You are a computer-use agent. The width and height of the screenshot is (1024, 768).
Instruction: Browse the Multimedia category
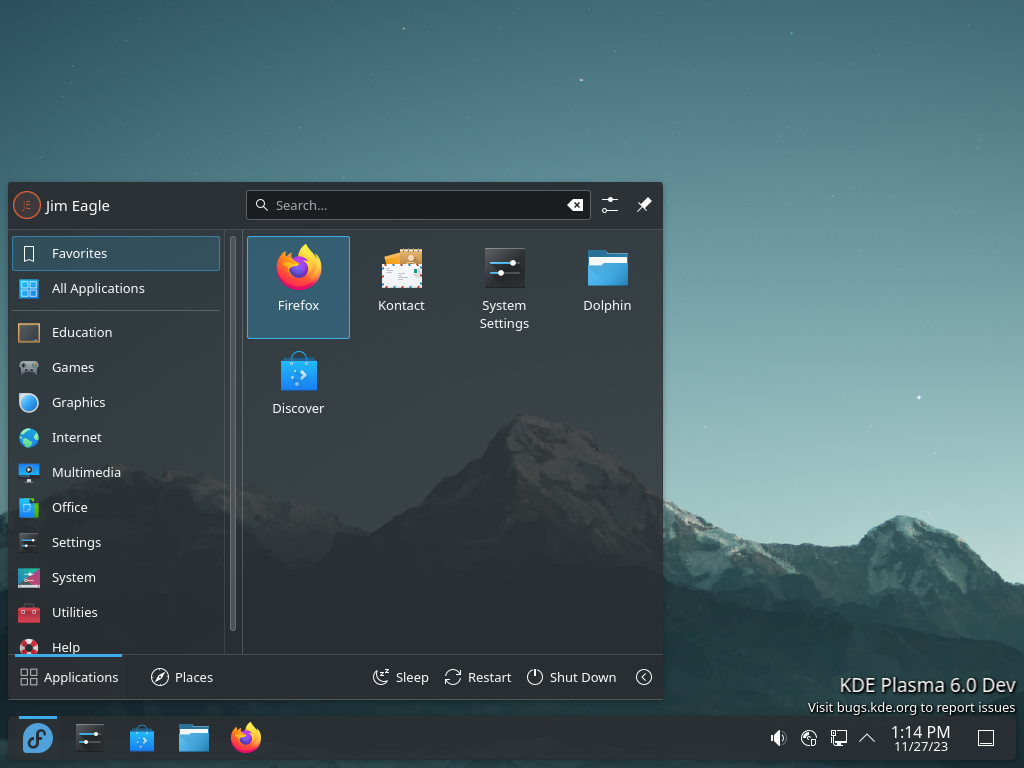point(116,472)
